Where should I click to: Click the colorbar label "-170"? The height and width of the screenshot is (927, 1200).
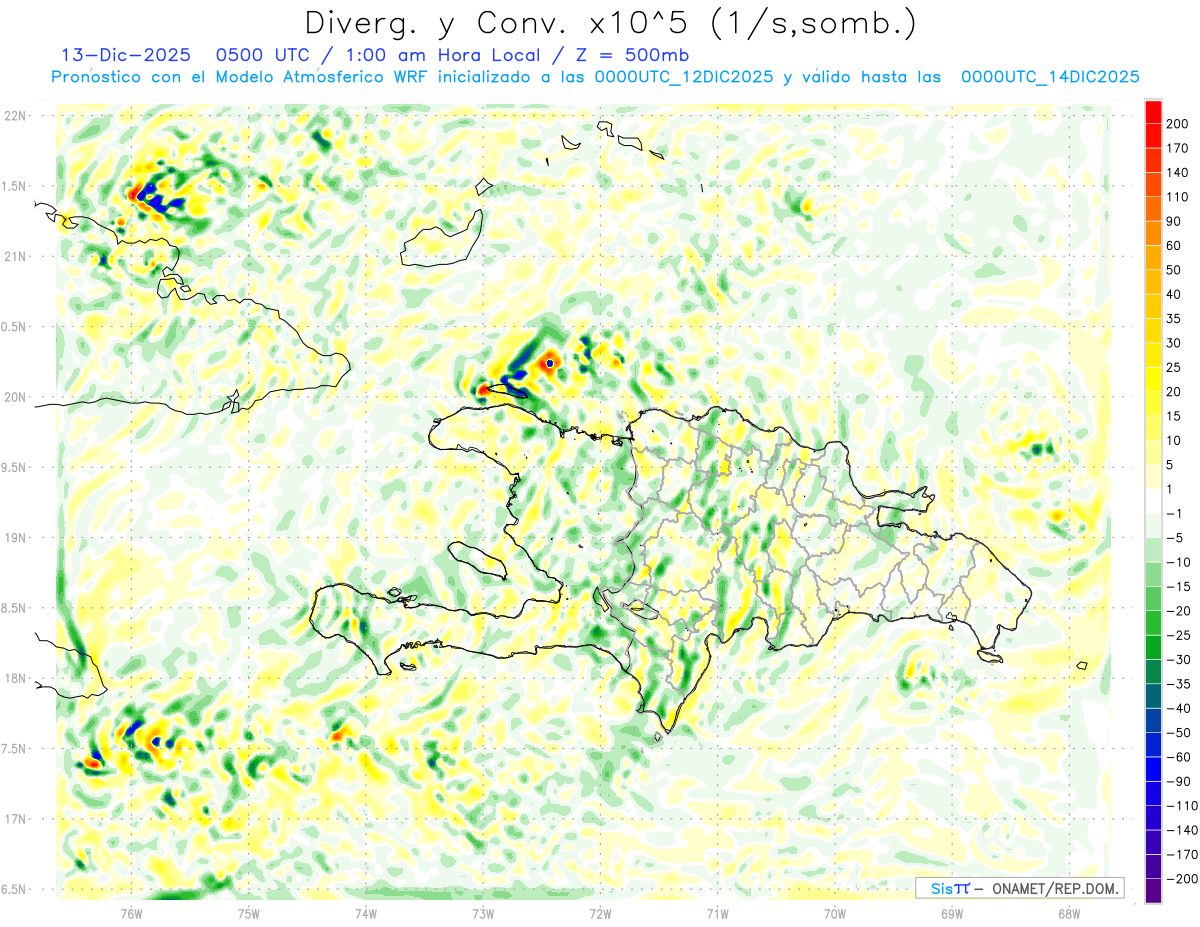1181,854
